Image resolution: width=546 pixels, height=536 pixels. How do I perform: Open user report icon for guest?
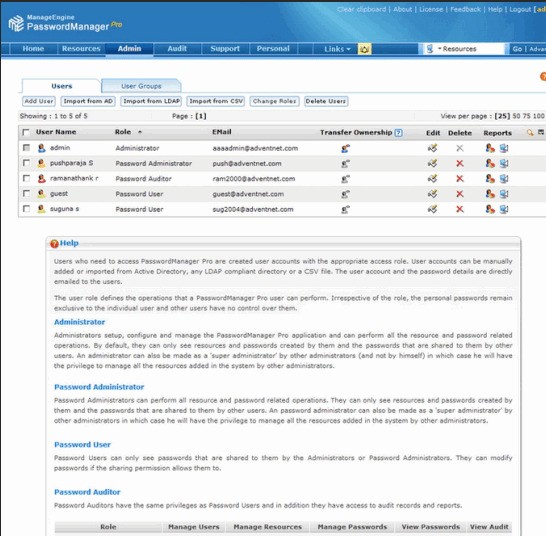point(490,194)
